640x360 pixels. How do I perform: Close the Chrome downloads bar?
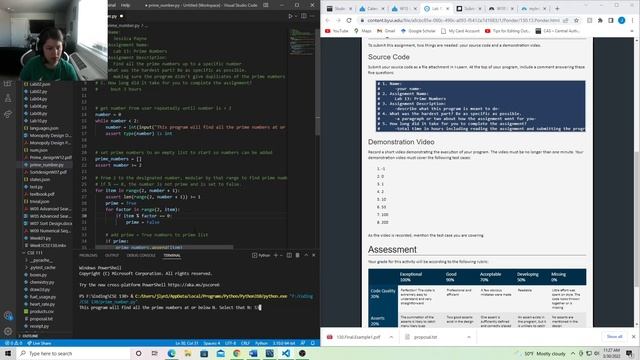point(633,337)
